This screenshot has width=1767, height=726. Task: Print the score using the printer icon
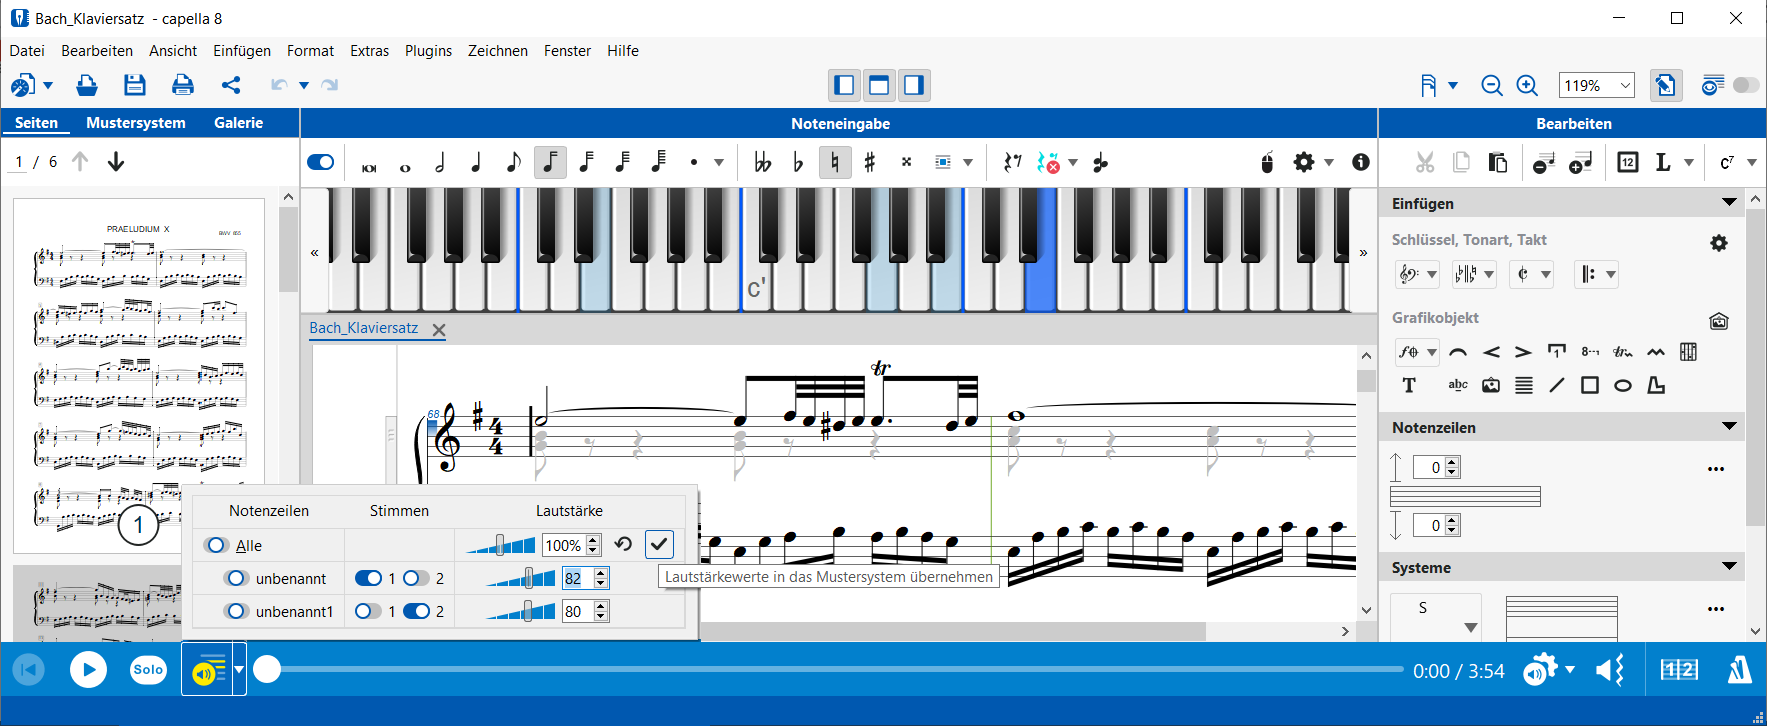[183, 85]
